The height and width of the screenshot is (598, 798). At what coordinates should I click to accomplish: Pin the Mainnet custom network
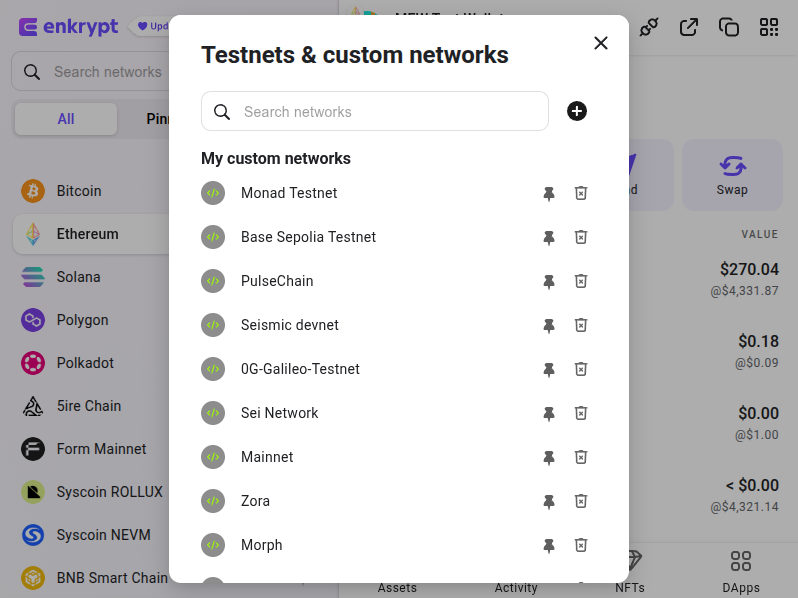549,458
